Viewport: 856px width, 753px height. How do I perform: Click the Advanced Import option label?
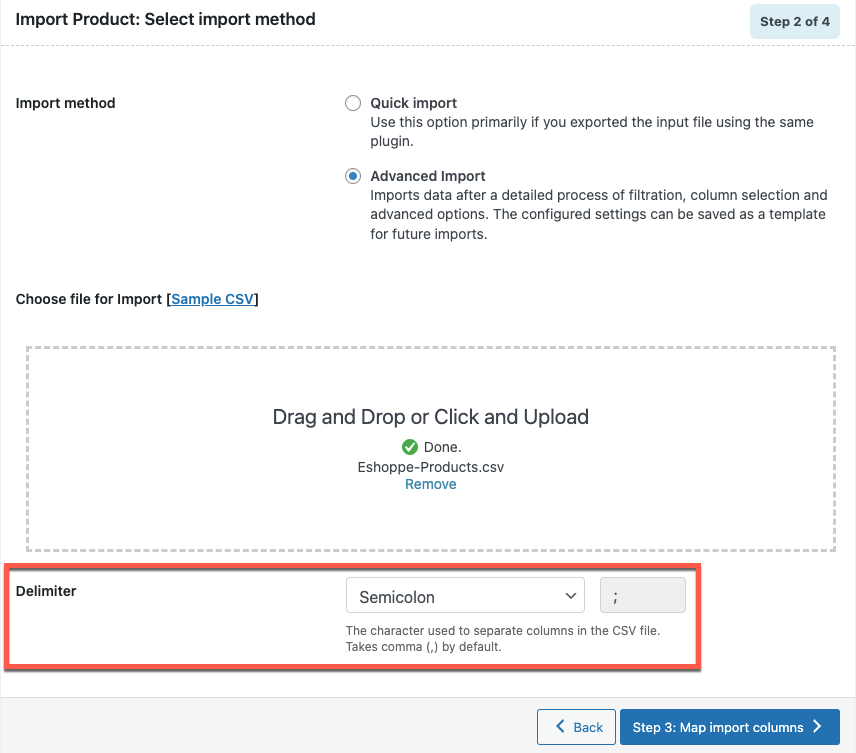coord(427,176)
